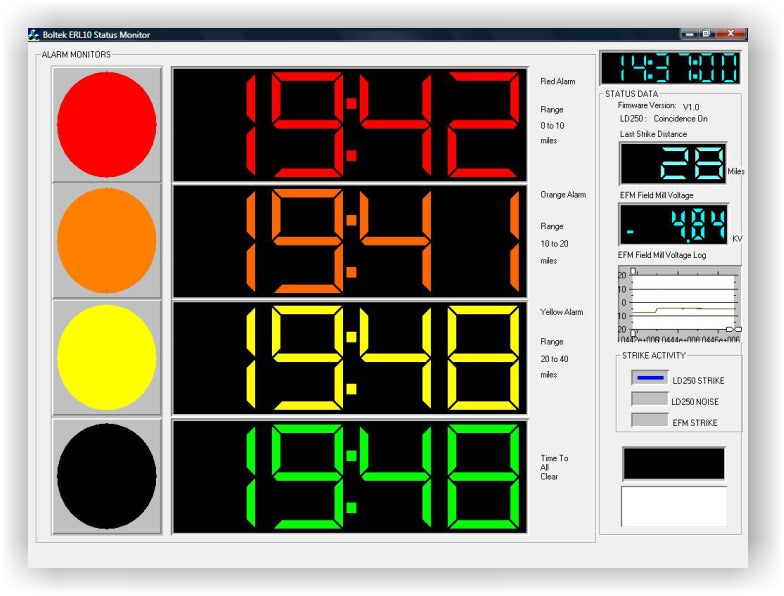The height and width of the screenshot is (596, 784).
Task: Click the Last Strike Distance readout
Action: click(x=673, y=163)
